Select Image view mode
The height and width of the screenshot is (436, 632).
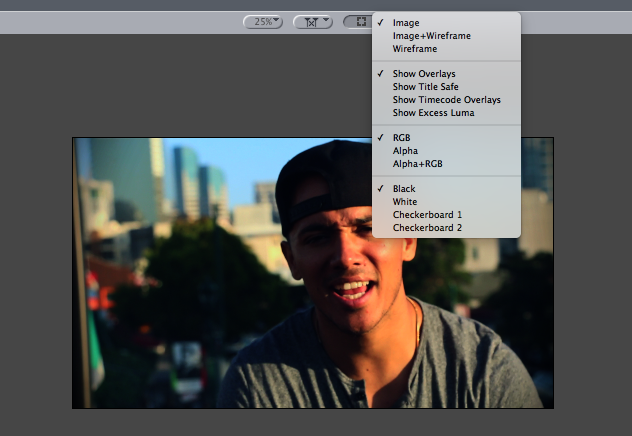[446, 23]
